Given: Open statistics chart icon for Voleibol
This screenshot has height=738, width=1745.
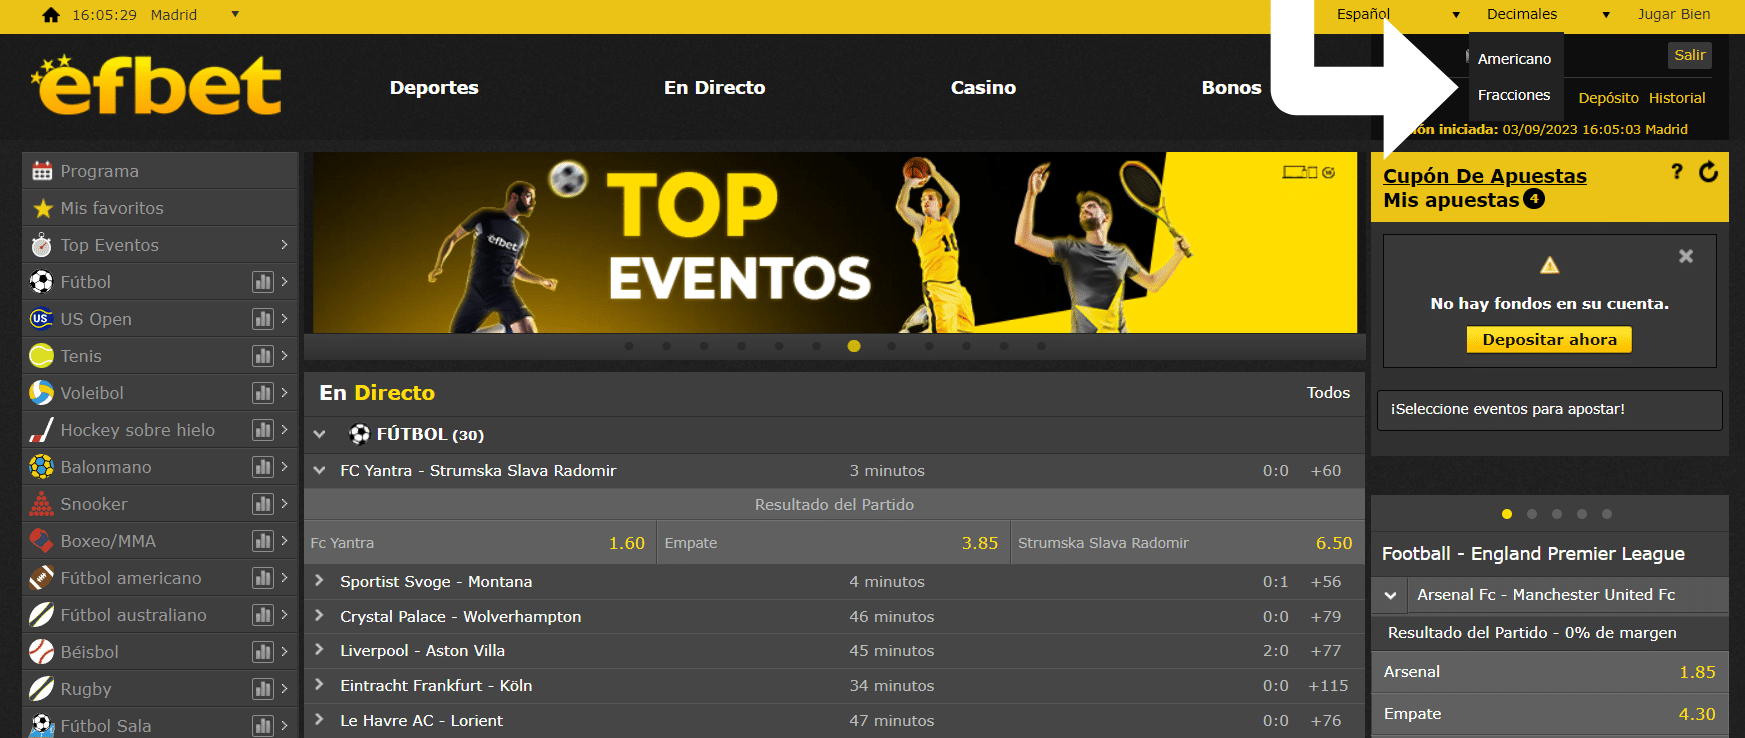Looking at the screenshot, I should 263,393.
